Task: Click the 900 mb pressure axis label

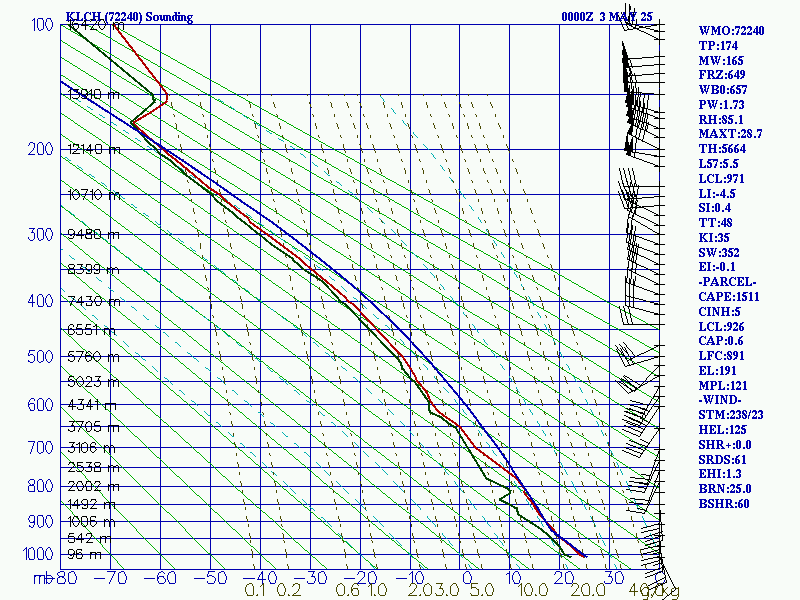Action: (40, 522)
